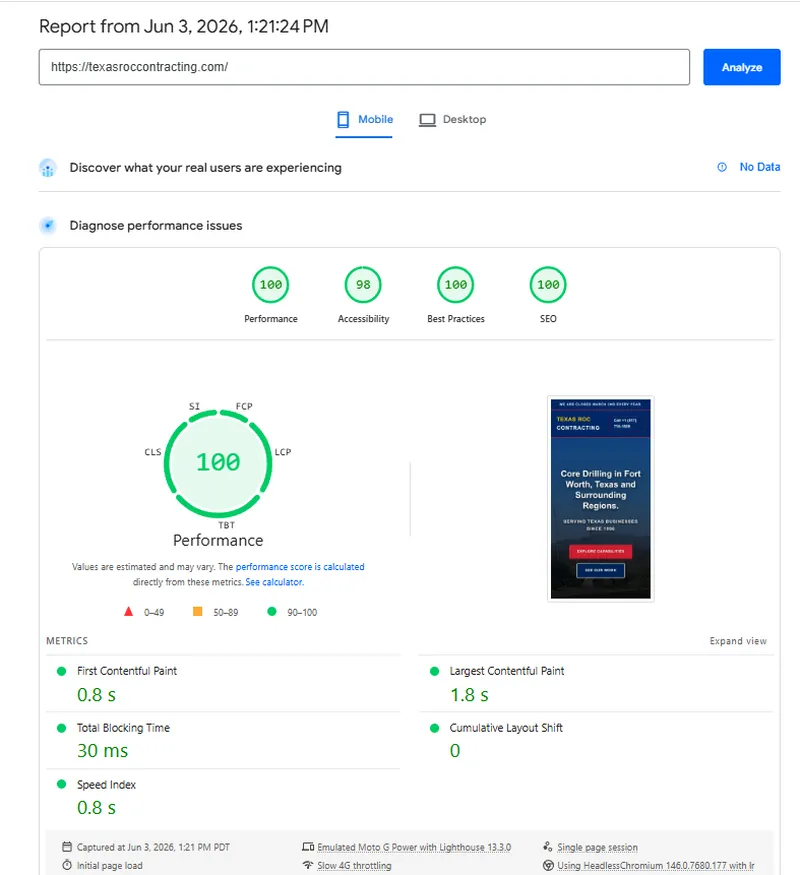Screen dimensions: 800x875
Task: Click wifi icon beside Slow 4G throttling
Action: [x=308, y=865]
